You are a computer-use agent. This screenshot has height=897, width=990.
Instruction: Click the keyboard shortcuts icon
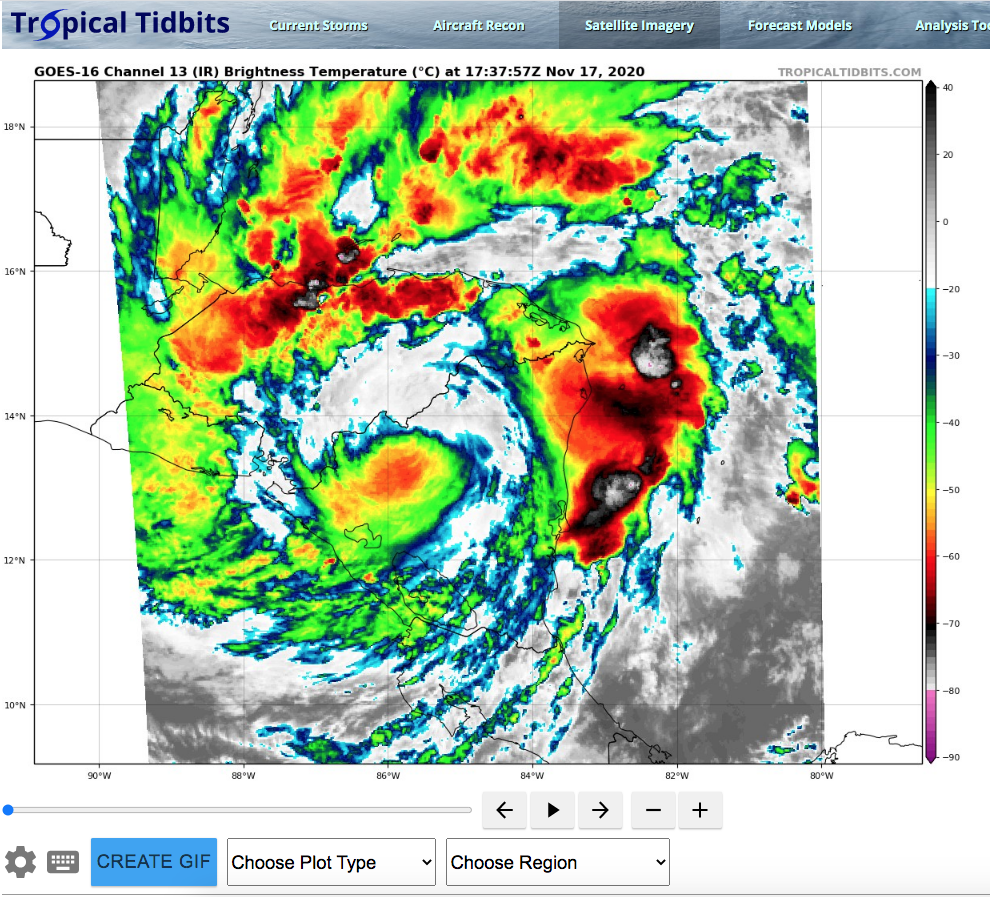coord(63,862)
